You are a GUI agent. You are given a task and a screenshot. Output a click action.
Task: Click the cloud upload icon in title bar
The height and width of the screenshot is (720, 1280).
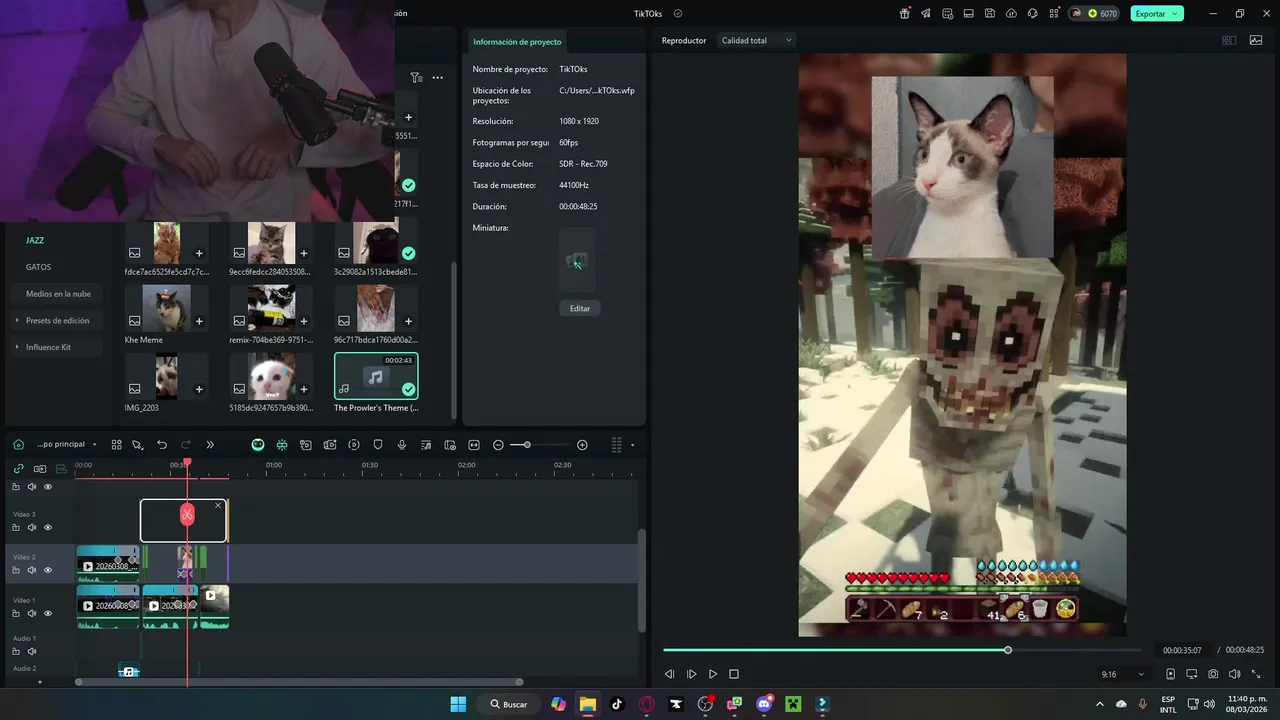pyautogui.click(x=1011, y=13)
